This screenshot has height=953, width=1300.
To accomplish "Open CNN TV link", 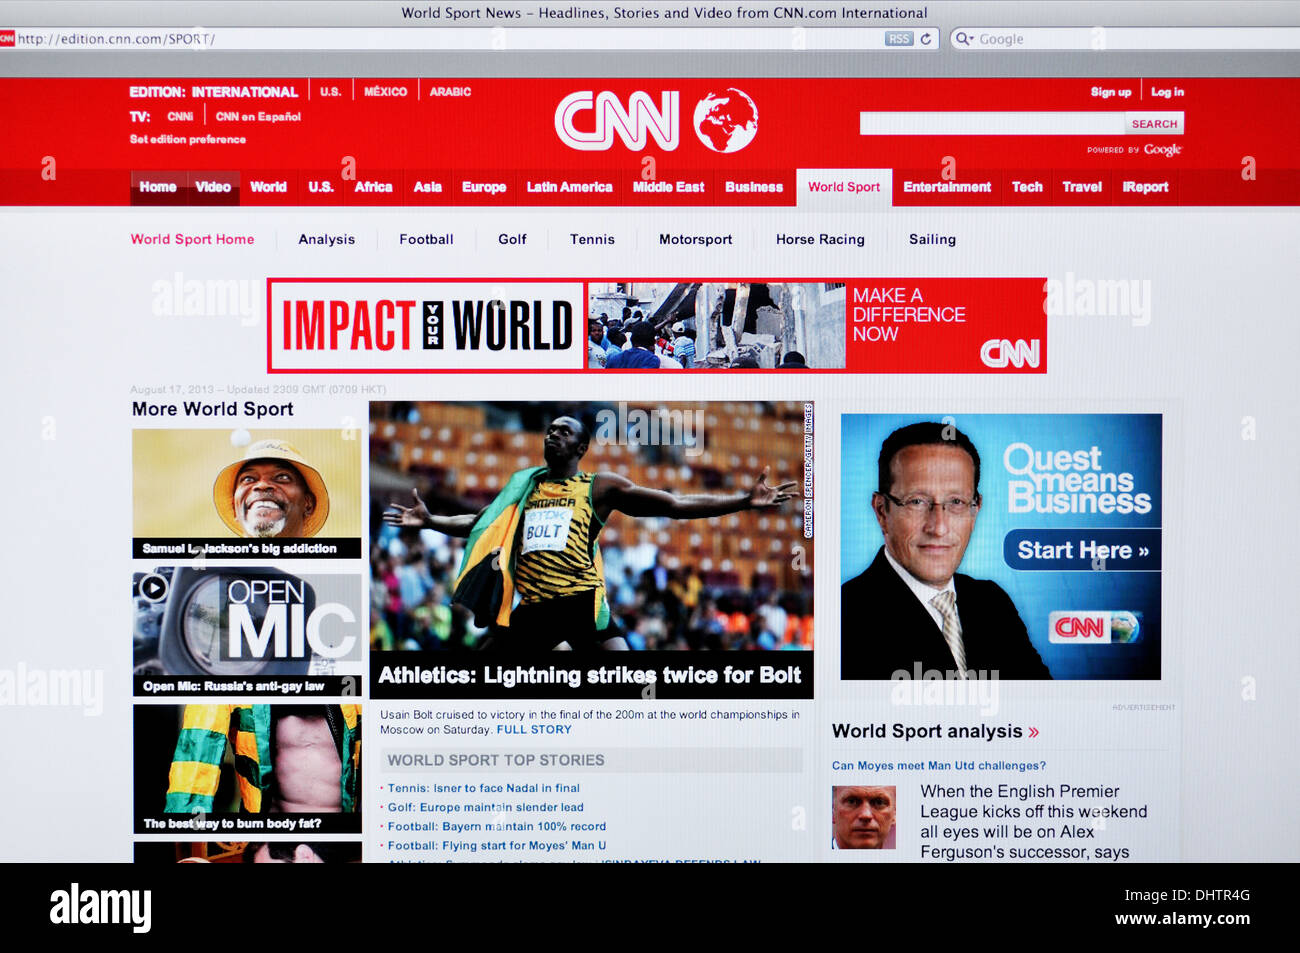I will [x=180, y=117].
